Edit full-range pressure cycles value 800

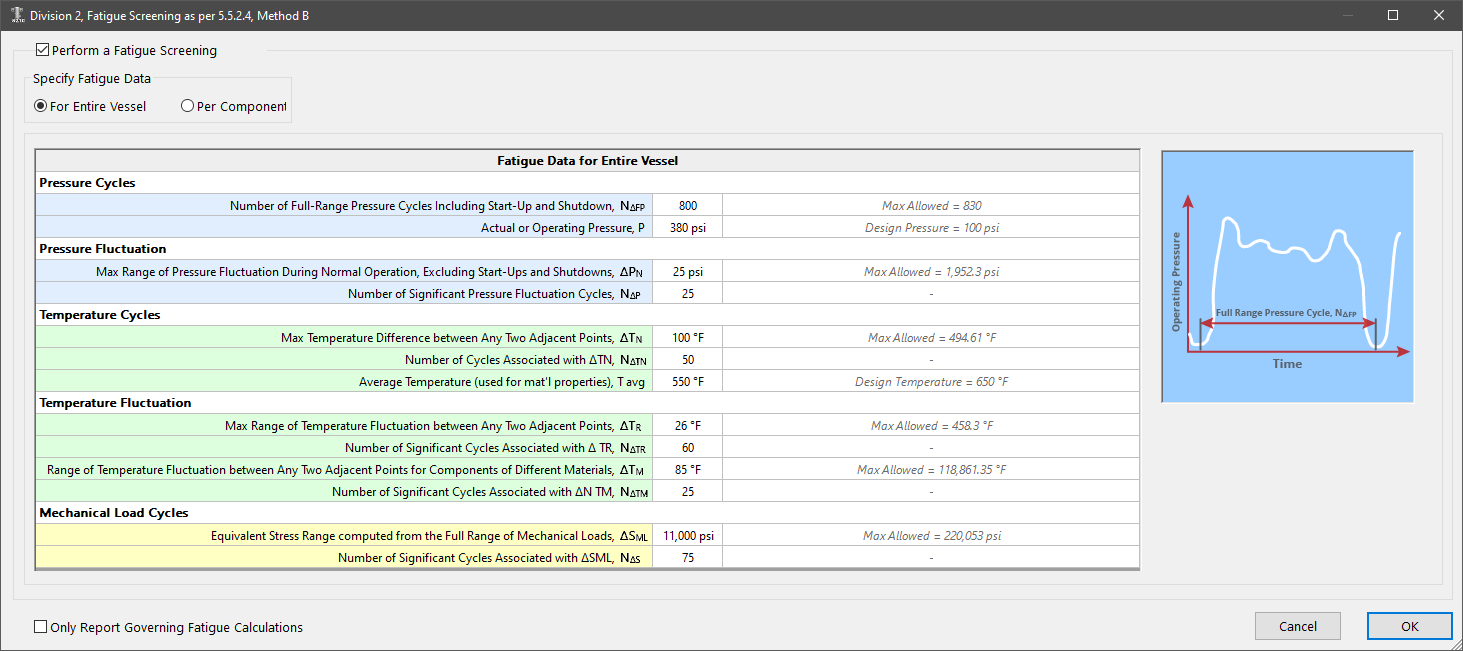tap(687, 205)
